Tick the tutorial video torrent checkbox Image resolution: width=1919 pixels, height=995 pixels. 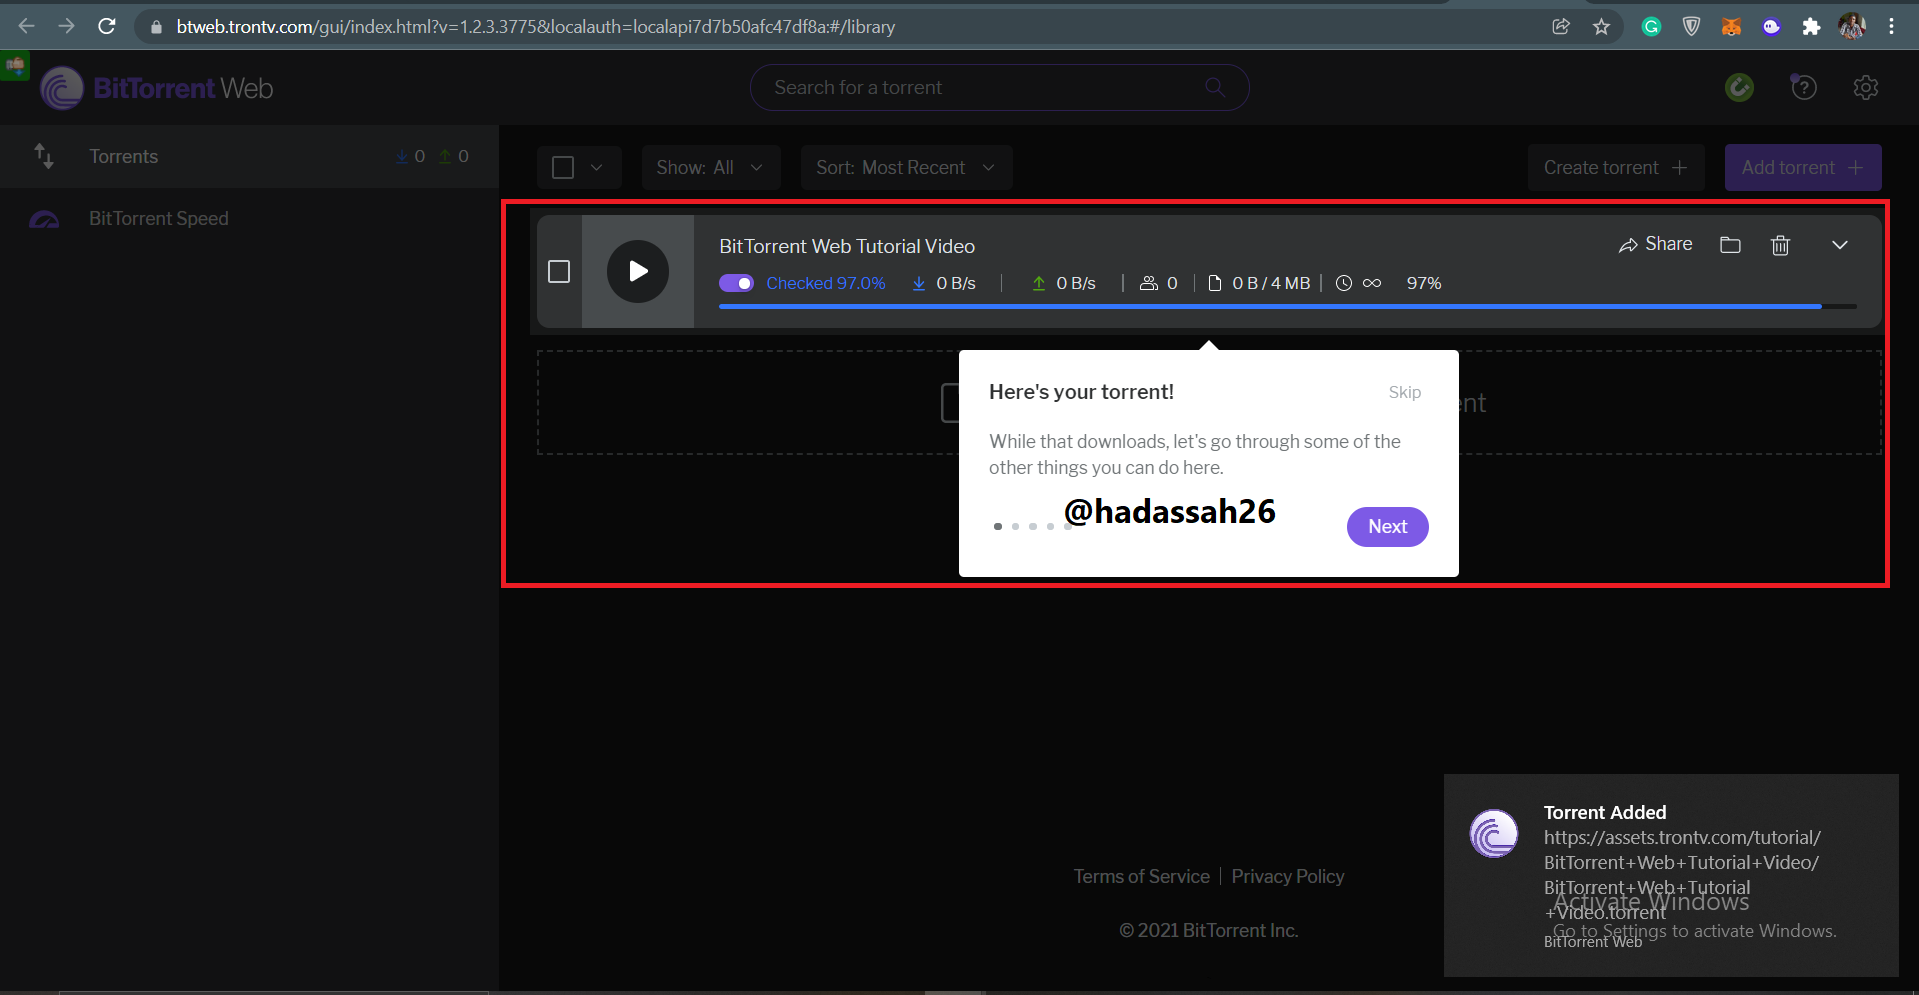coord(559,271)
